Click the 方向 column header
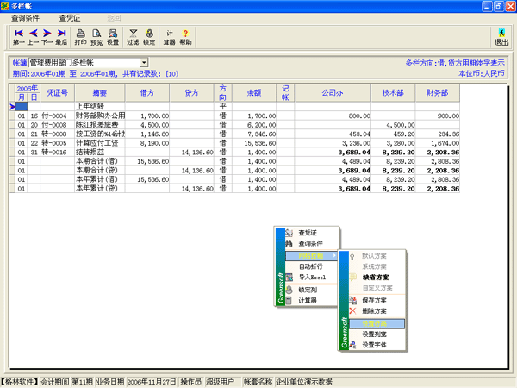517x388 pixels. click(223, 93)
